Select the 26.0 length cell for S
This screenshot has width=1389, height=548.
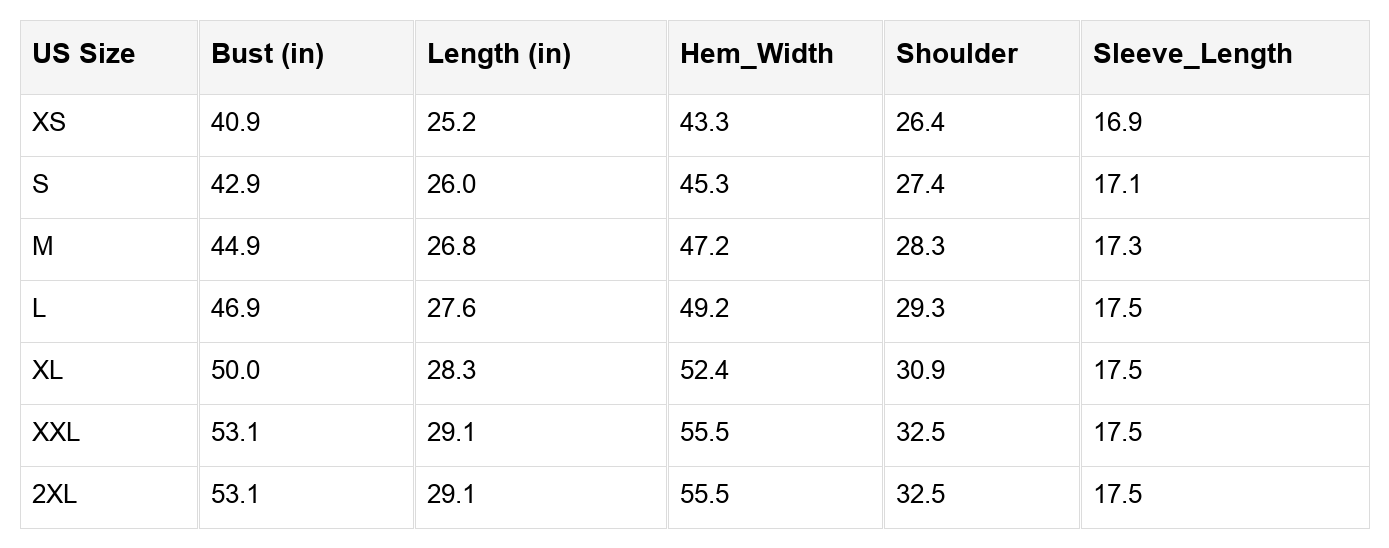[x=452, y=185]
